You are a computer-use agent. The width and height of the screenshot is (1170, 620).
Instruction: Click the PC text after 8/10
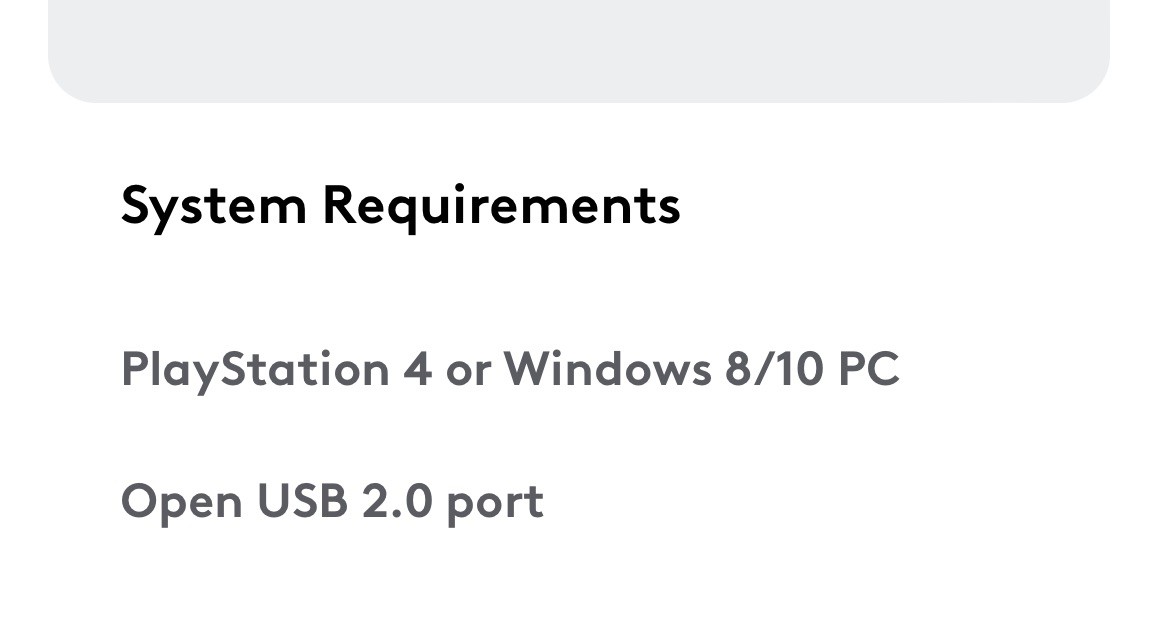pyautogui.click(x=869, y=369)
